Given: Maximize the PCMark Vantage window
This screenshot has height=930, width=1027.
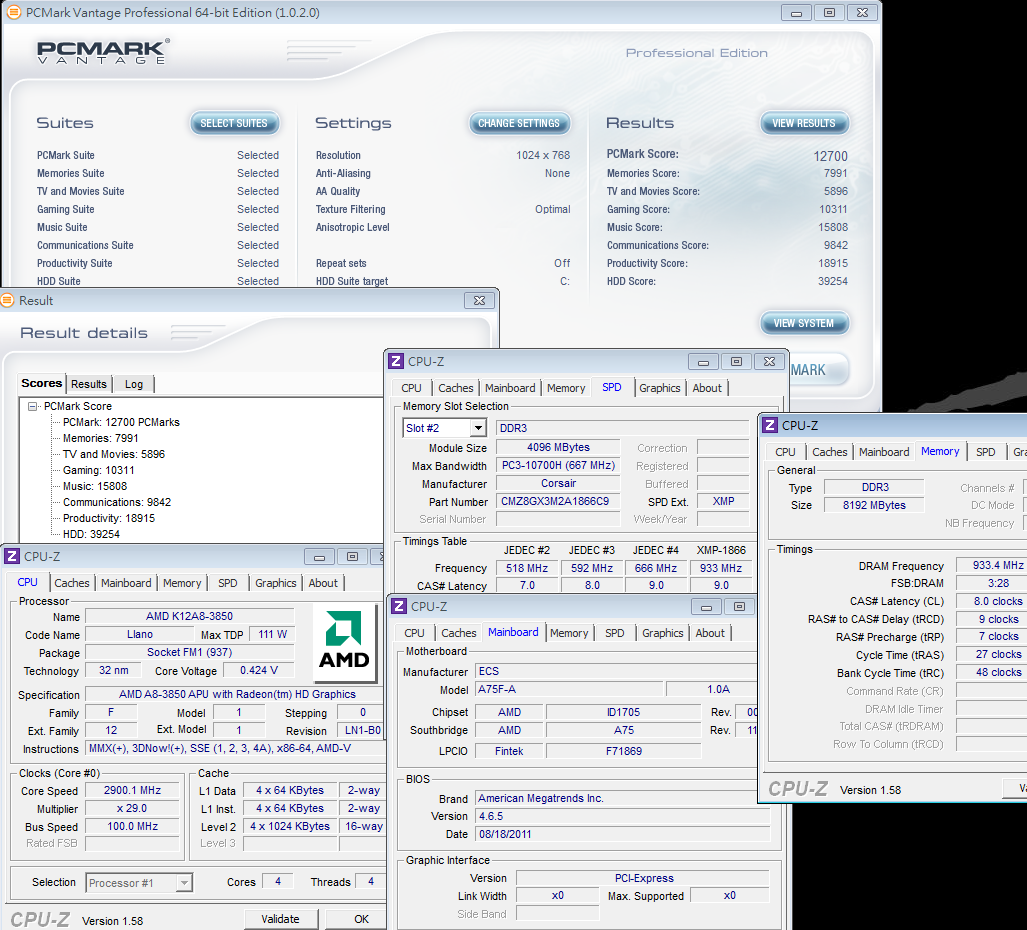Looking at the screenshot, I should [829, 12].
